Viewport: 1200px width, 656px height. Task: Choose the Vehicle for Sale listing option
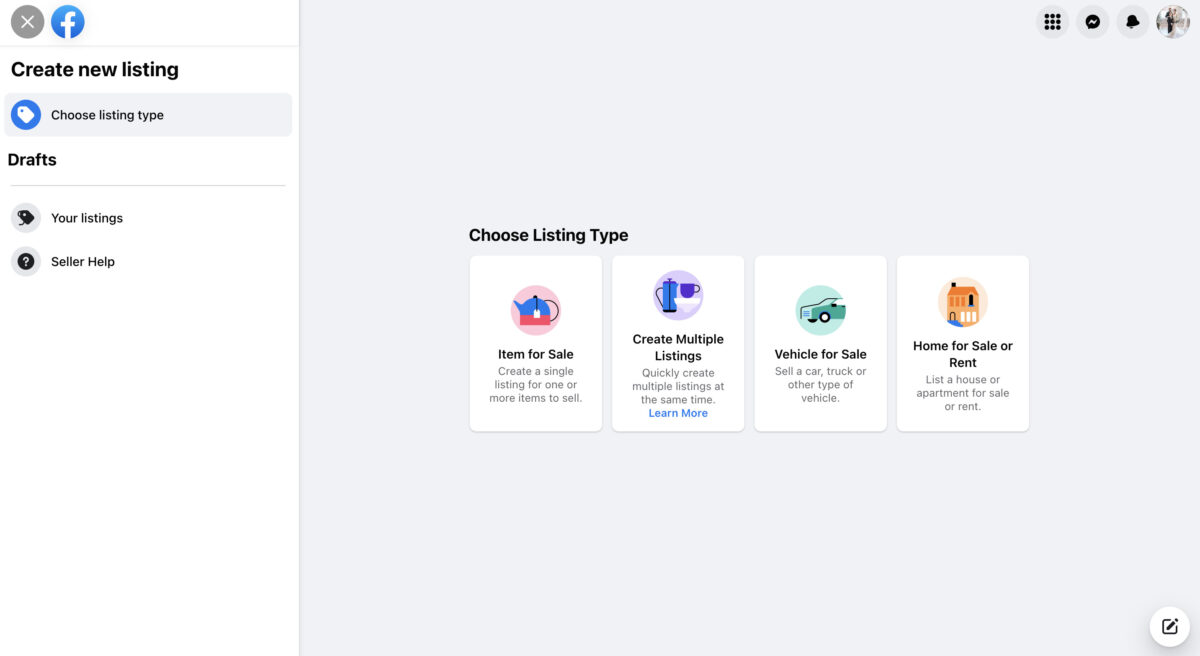(x=820, y=343)
